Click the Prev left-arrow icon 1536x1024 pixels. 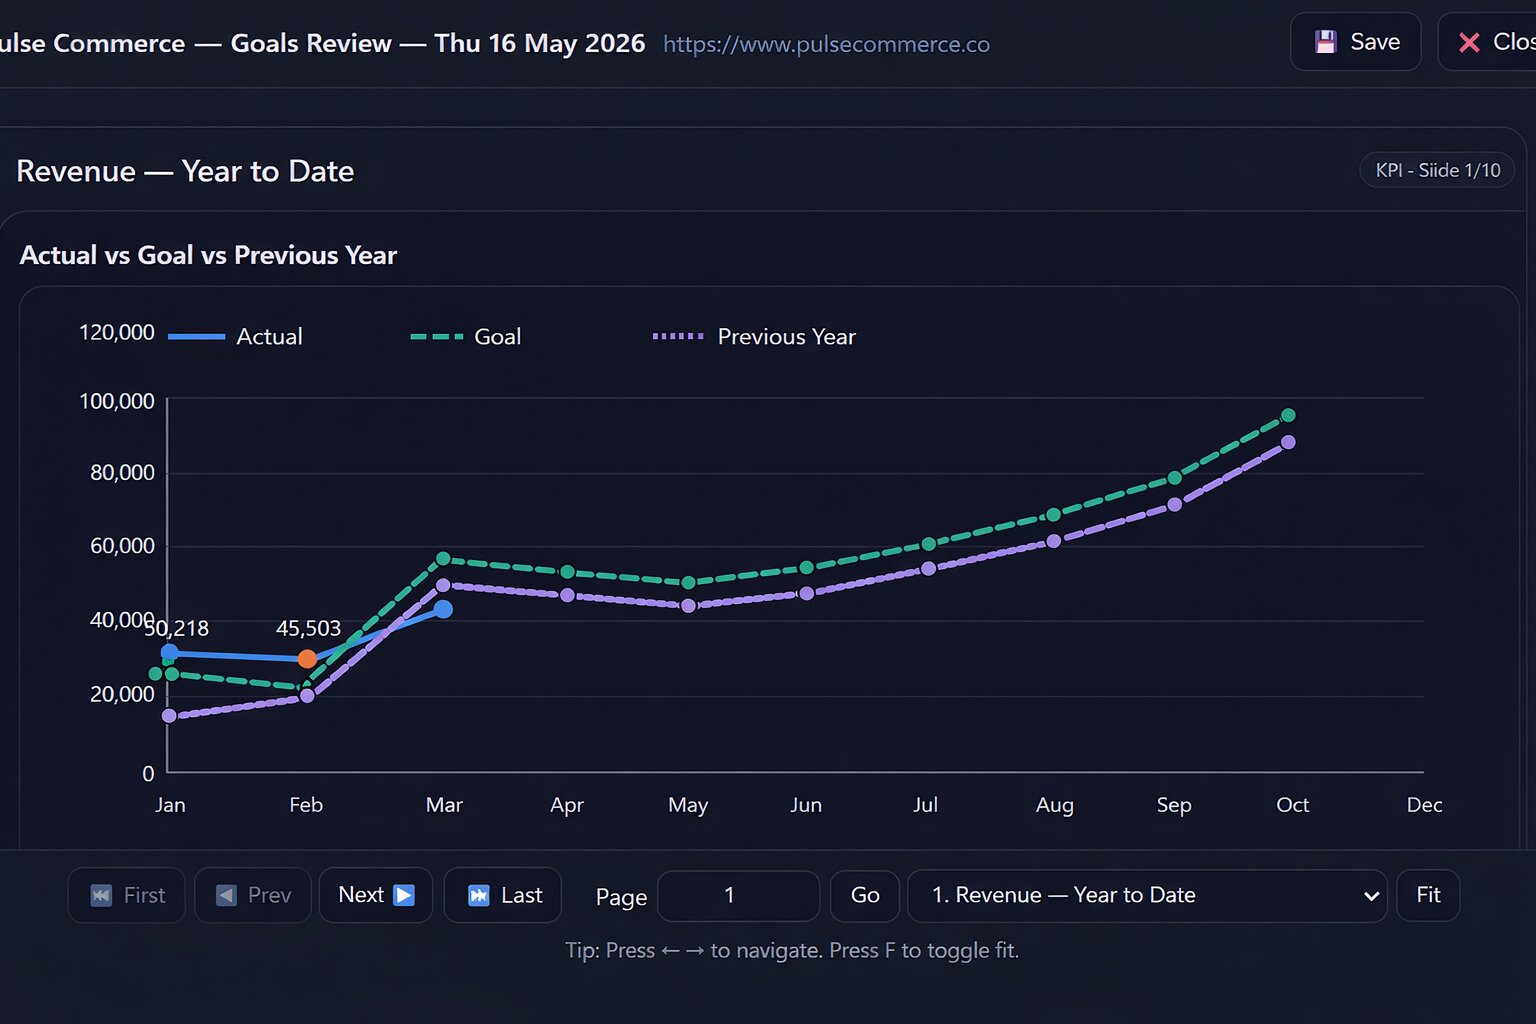226,895
